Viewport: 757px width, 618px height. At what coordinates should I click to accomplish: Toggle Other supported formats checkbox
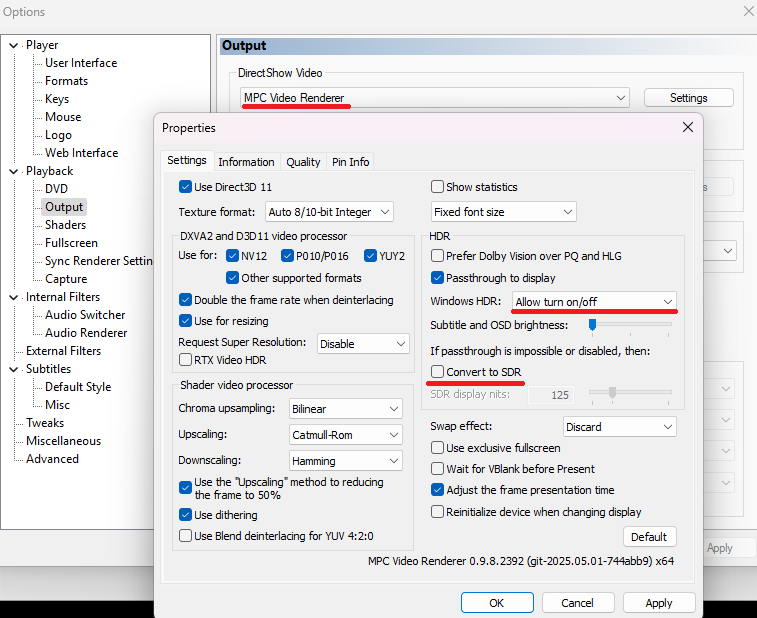coord(232,278)
